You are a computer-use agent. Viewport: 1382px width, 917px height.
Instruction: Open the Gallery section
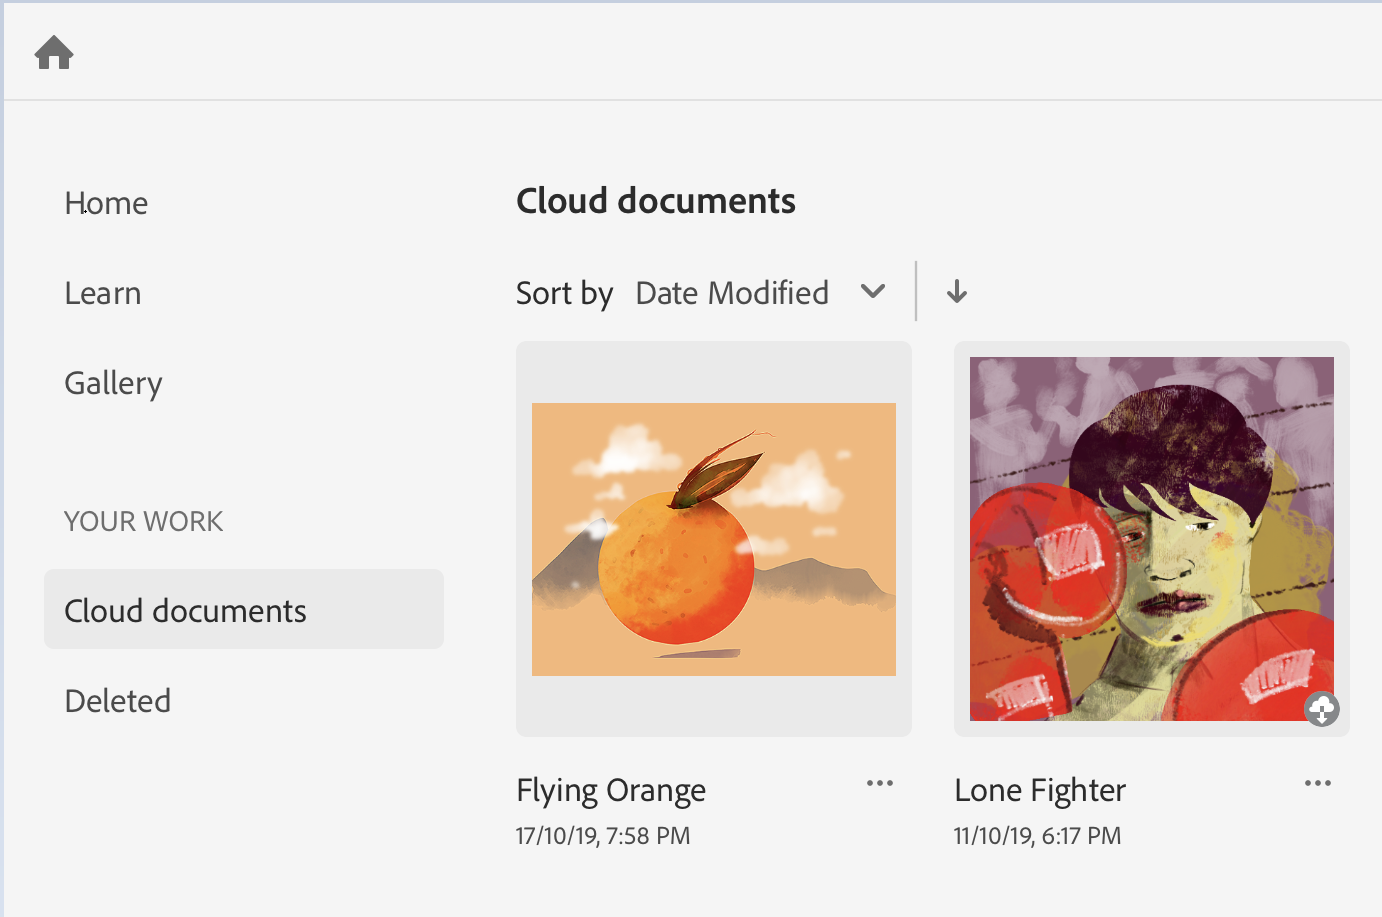click(x=113, y=384)
